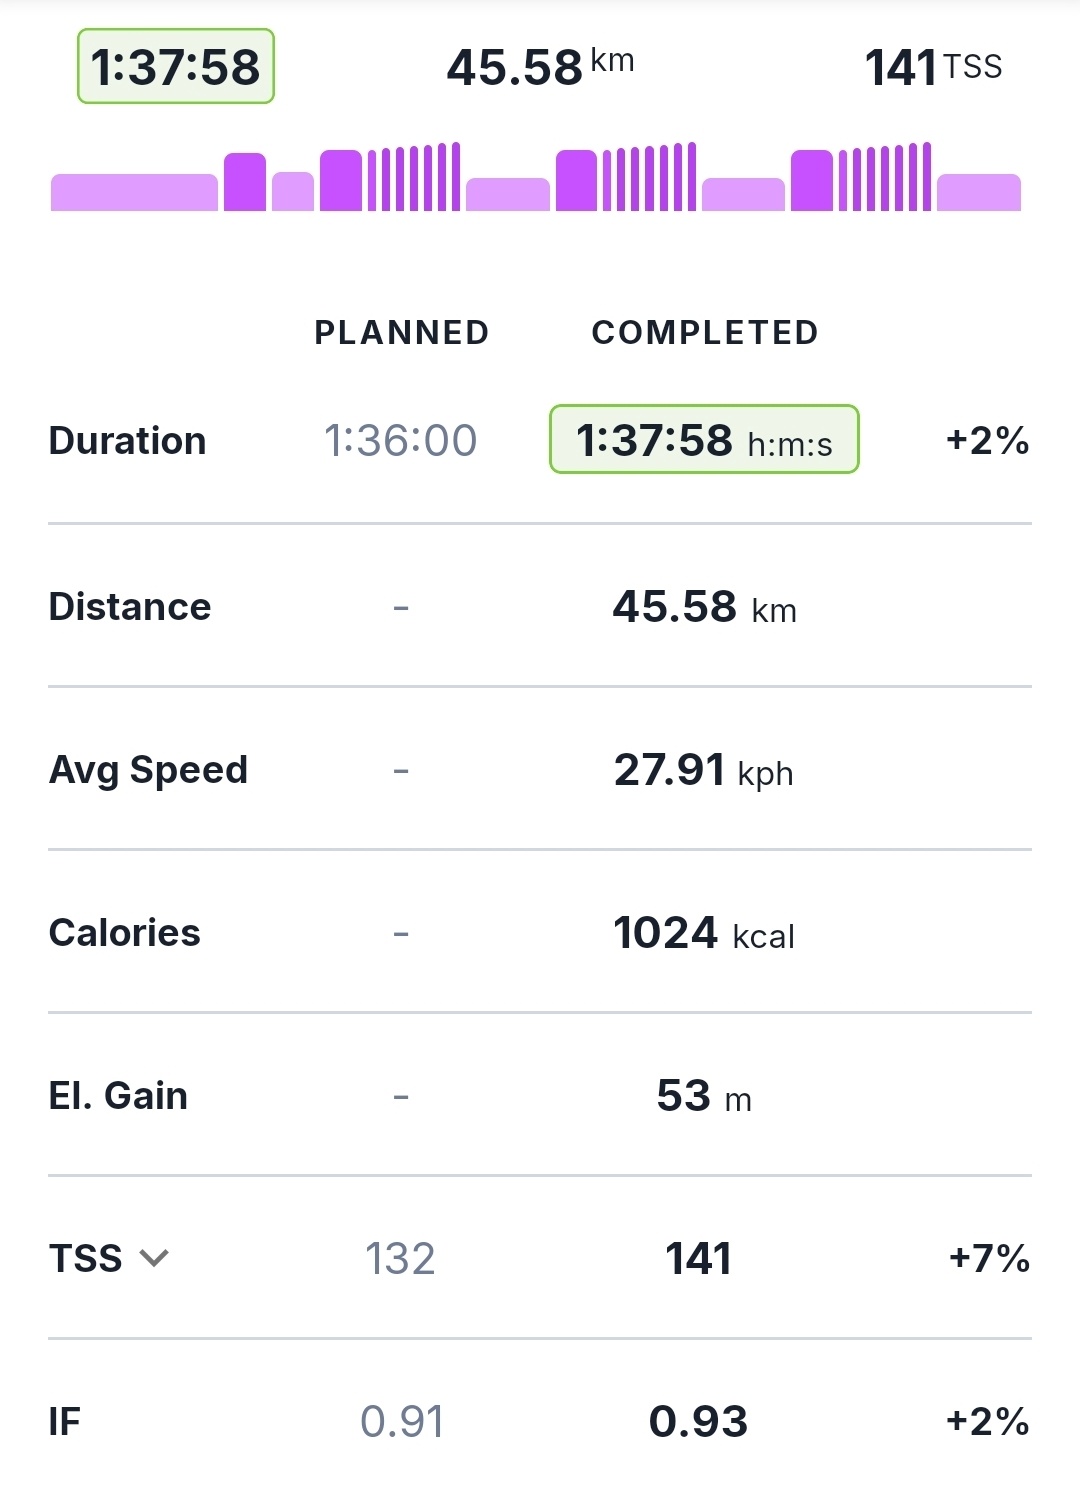Tap the +7% TSS compliance indicator
The height and width of the screenshot is (1495, 1080).
coord(988,1258)
